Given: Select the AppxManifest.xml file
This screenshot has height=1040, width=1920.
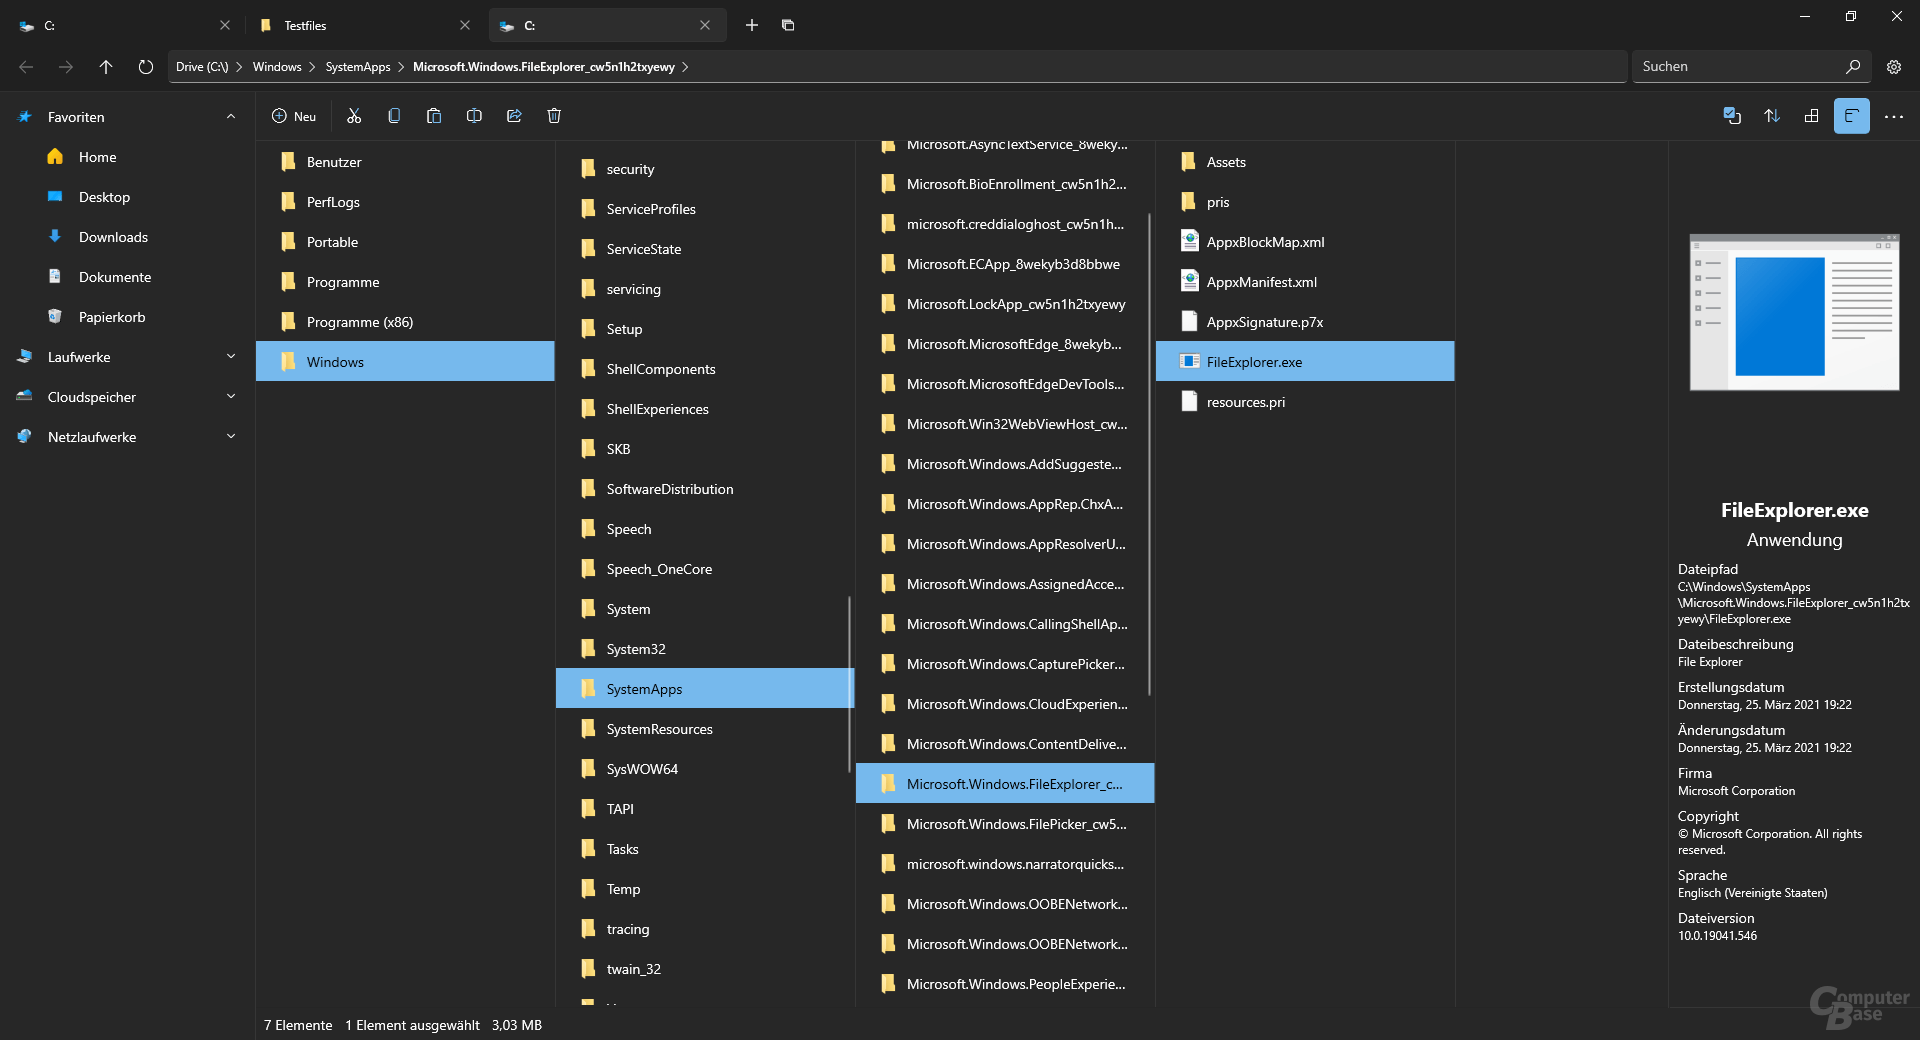Looking at the screenshot, I should tap(1305, 282).
